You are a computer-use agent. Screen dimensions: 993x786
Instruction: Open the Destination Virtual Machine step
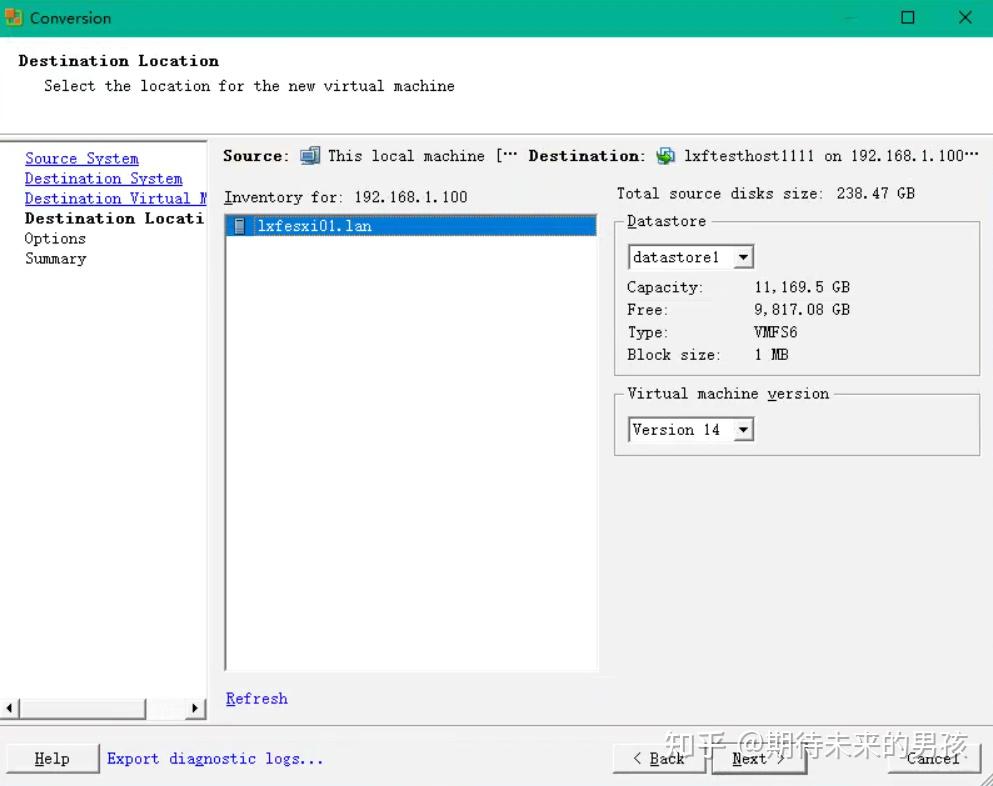coord(114,198)
